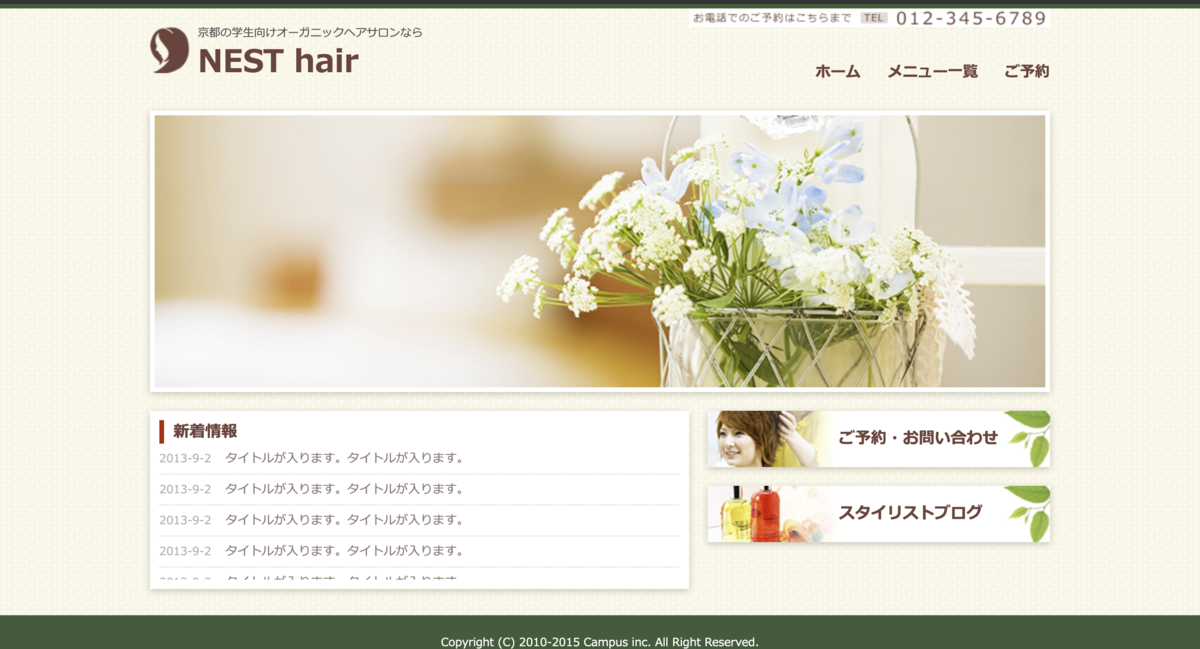The width and height of the screenshot is (1200, 649).
Task: Click the TEL label badge
Action: tap(874, 18)
